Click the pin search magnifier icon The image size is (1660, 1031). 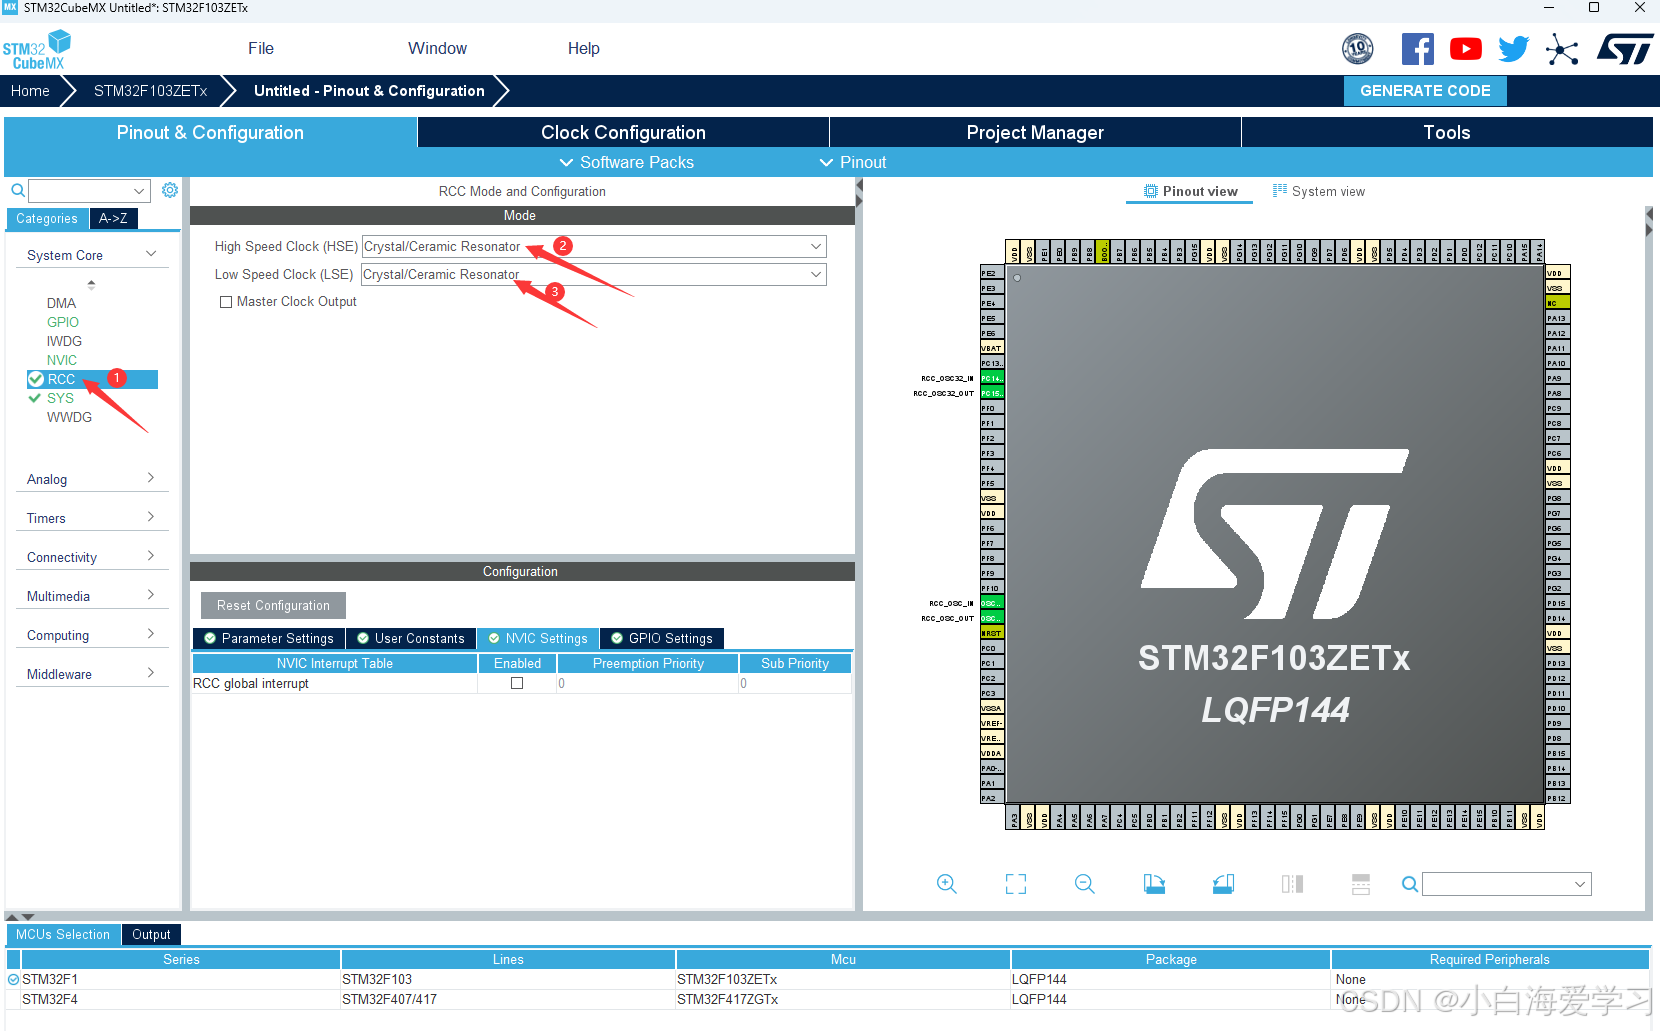pos(1410,884)
